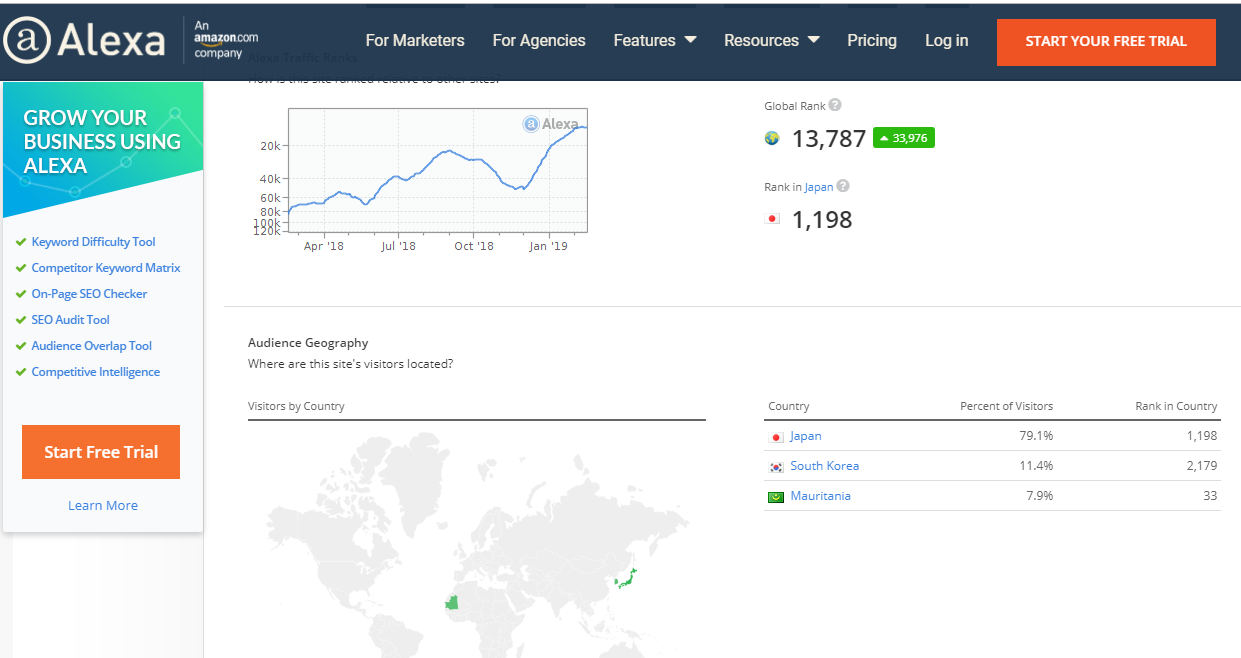The height and width of the screenshot is (658, 1241).
Task: Click the orange Start Free Trial sidebar button
Action: [101, 452]
